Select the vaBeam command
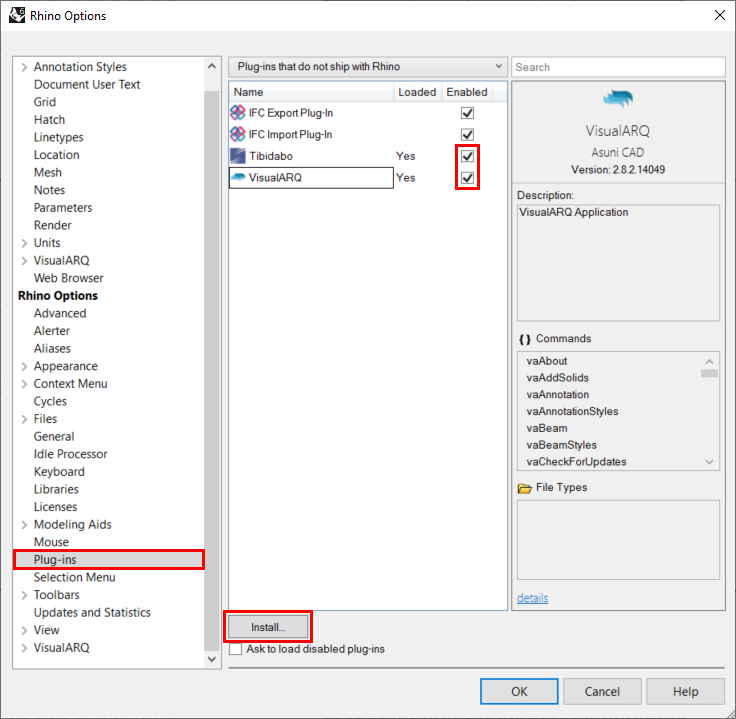 (547, 428)
